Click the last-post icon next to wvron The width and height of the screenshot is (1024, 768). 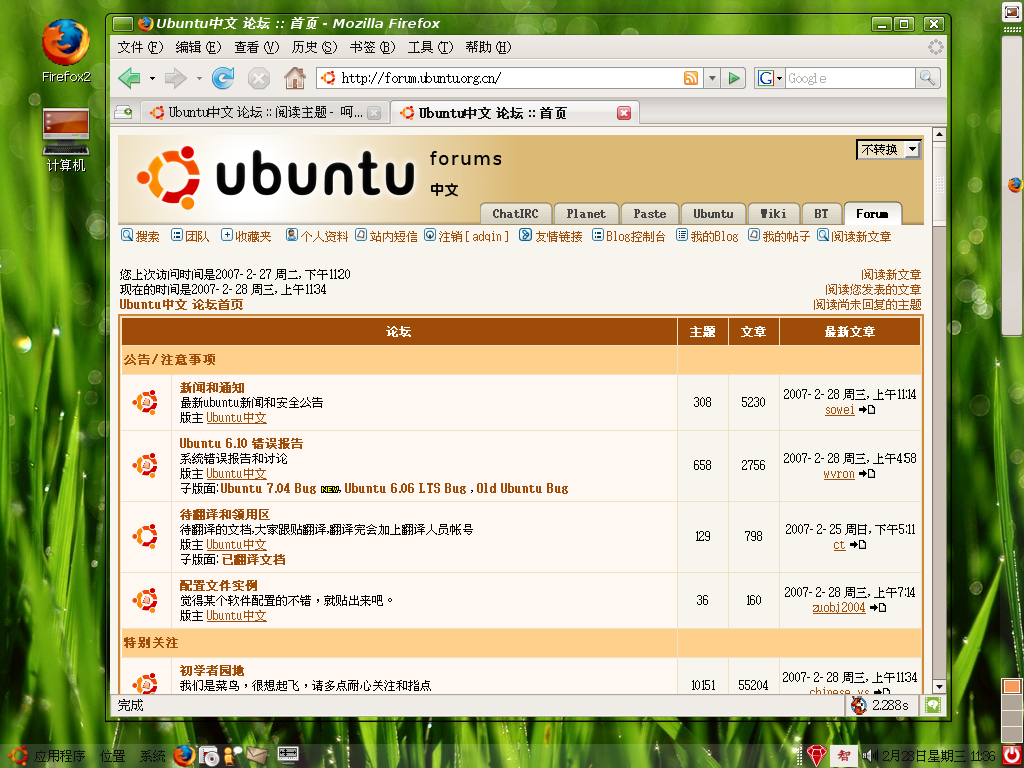tap(867, 474)
